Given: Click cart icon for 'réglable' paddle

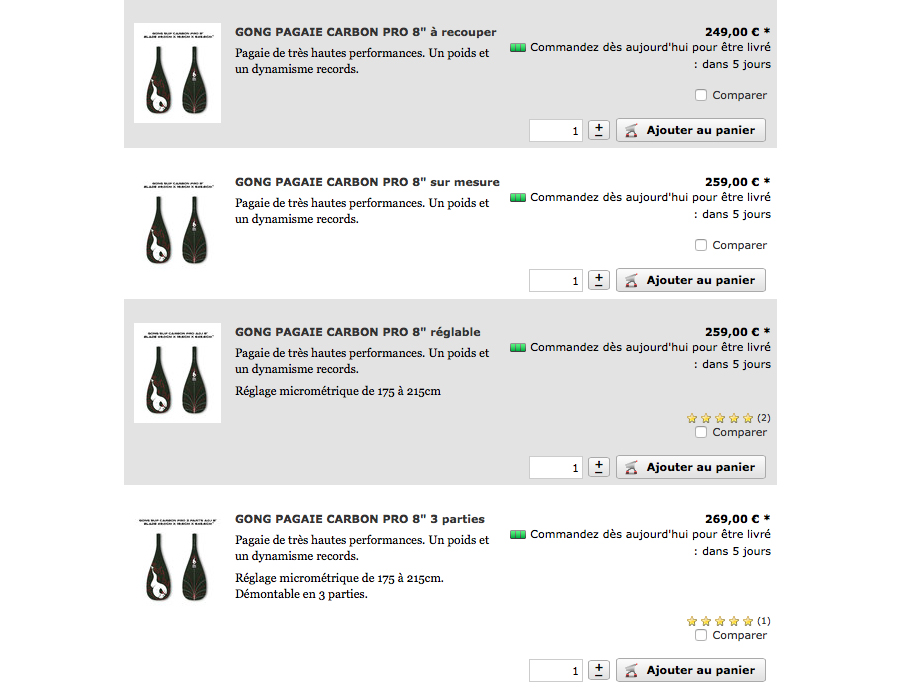Looking at the screenshot, I should pyautogui.click(x=631, y=467).
